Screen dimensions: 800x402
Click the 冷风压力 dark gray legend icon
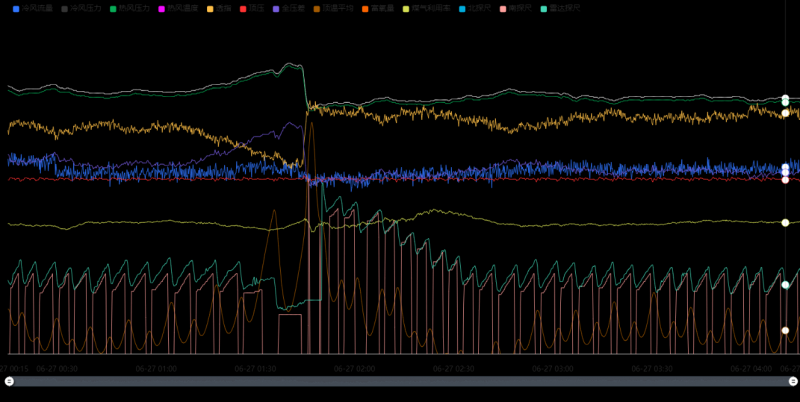(65, 8)
